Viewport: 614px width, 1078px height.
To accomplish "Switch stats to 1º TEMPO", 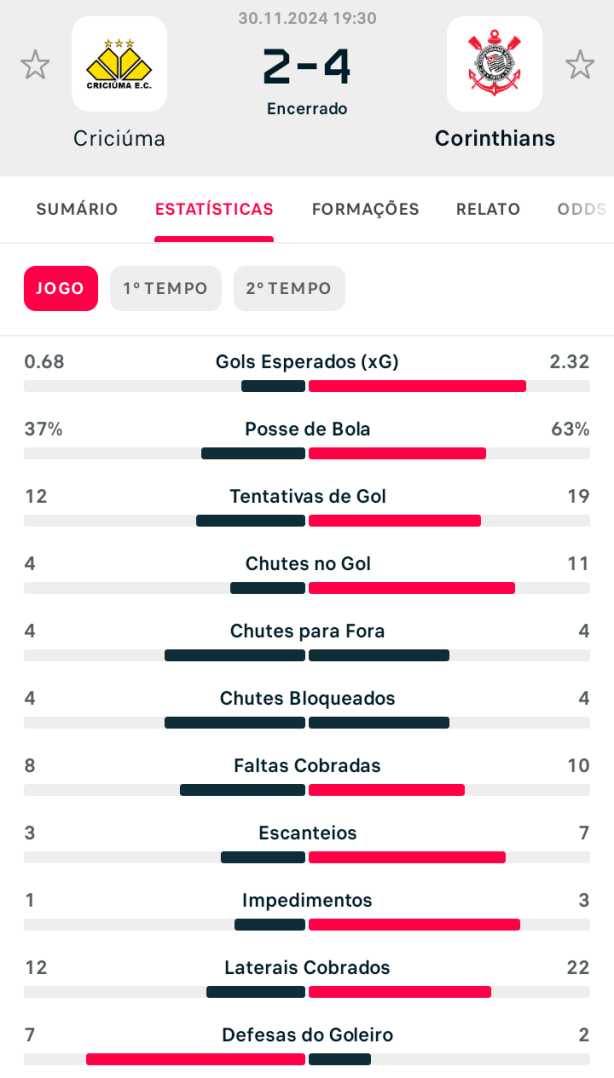I will click(166, 288).
